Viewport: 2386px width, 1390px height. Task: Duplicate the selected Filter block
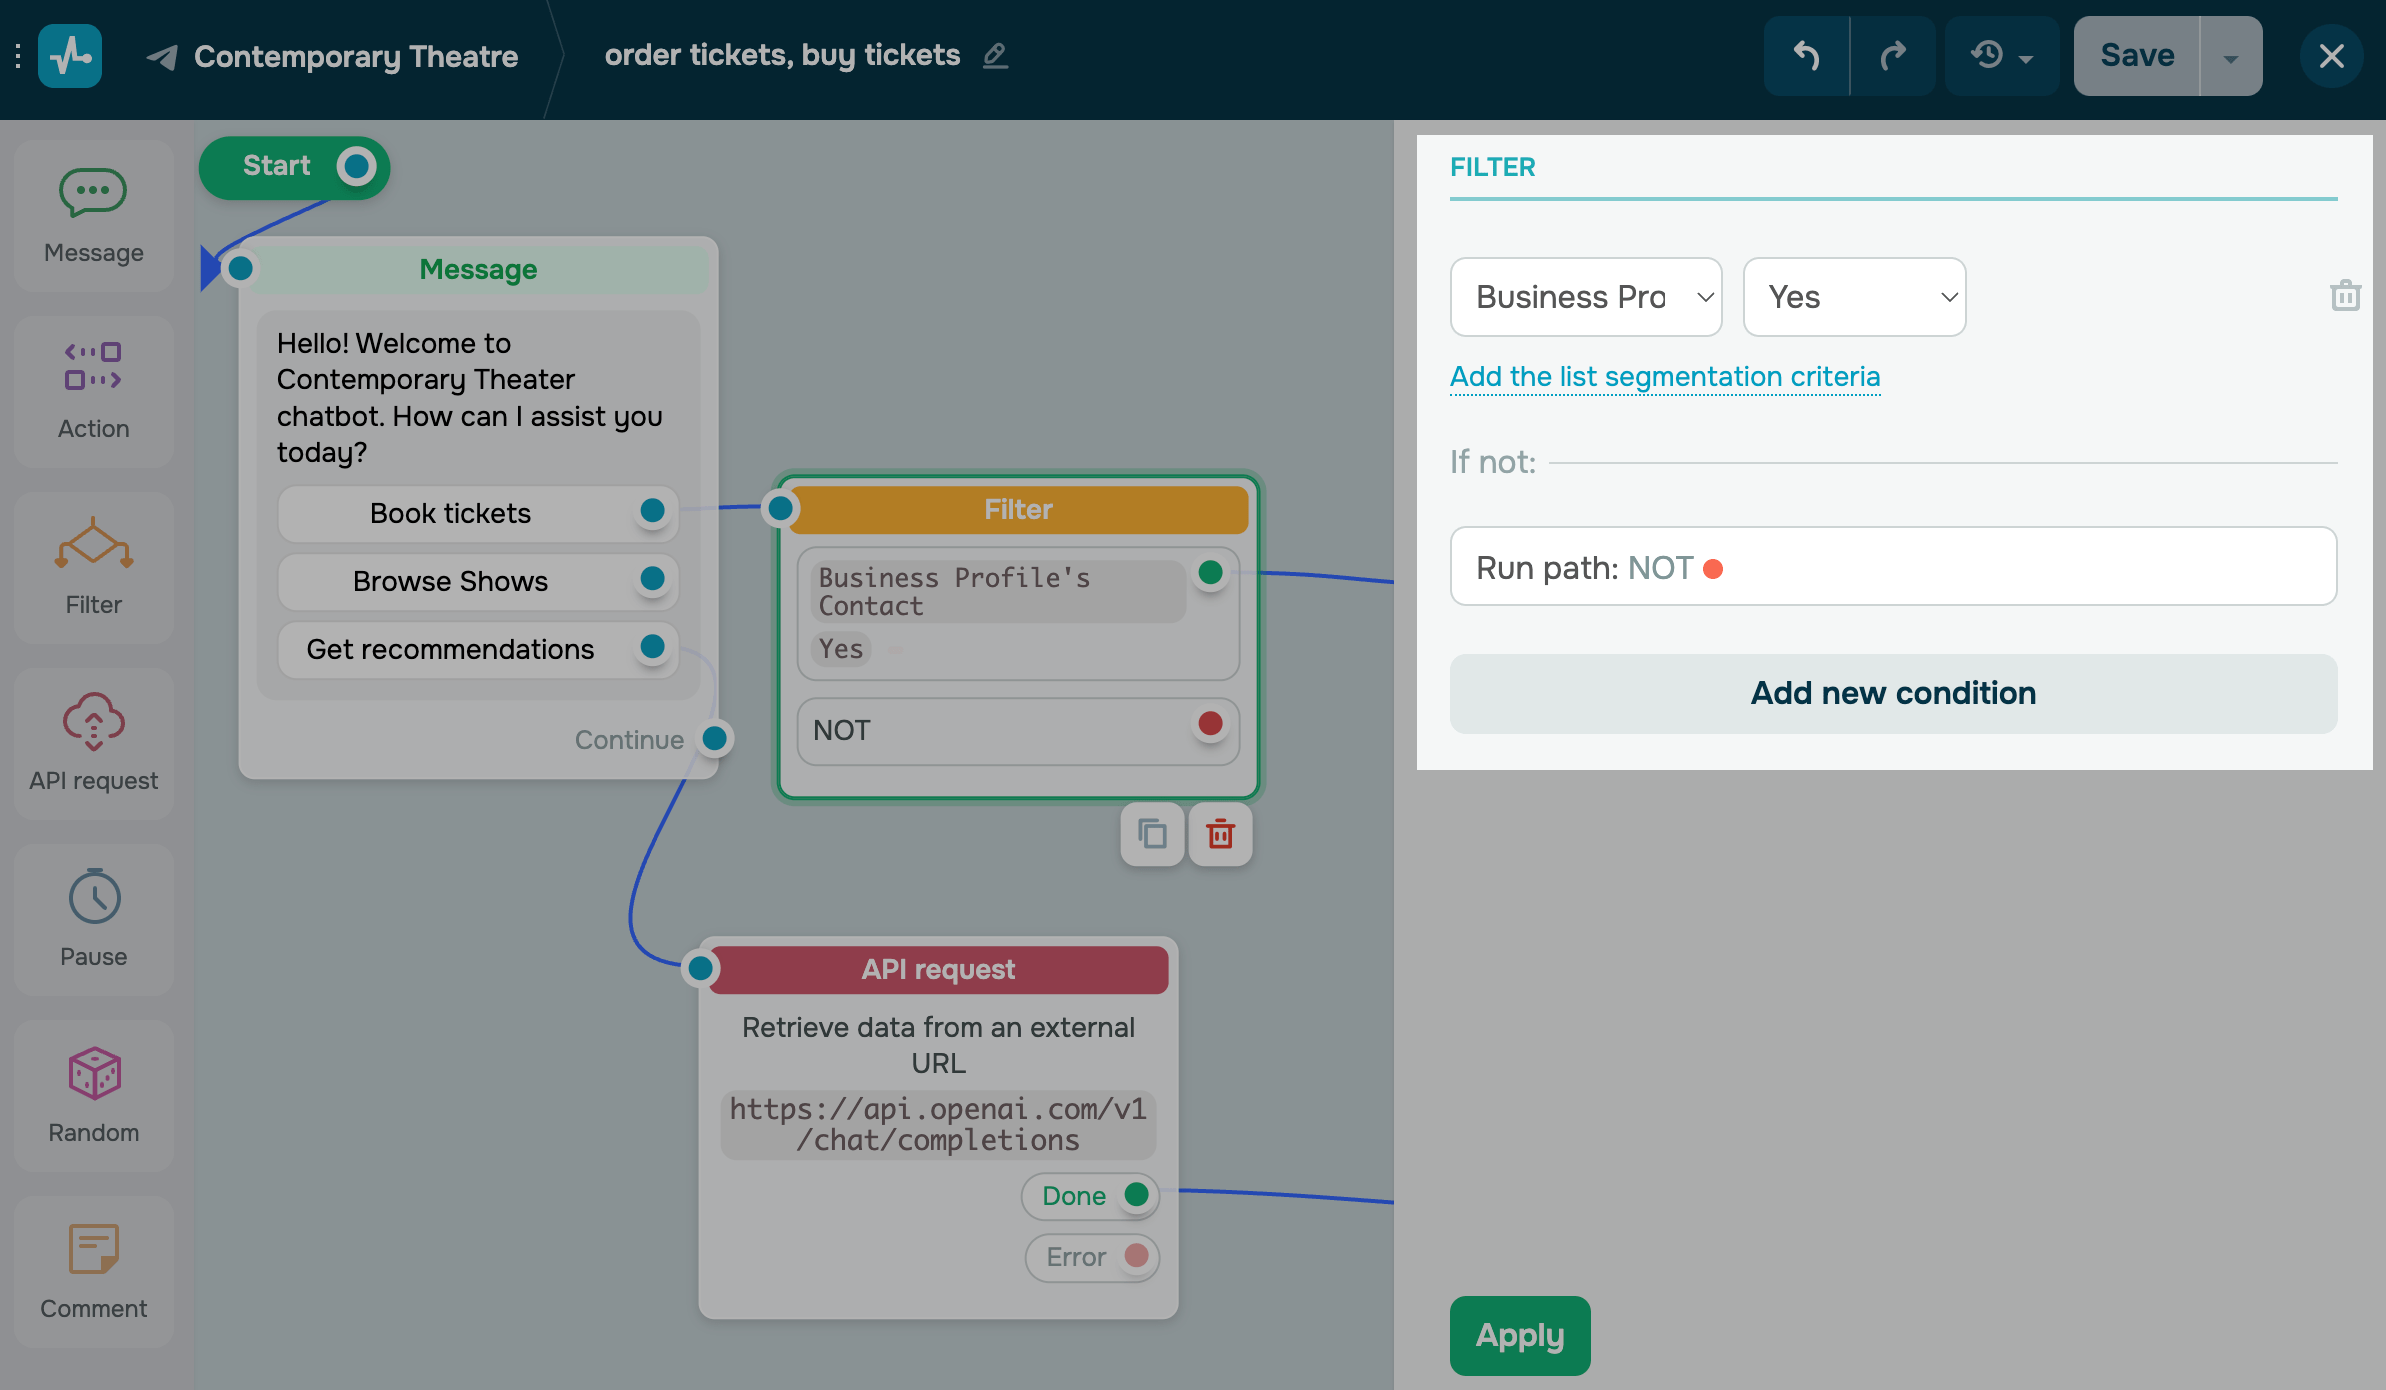(x=1151, y=833)
